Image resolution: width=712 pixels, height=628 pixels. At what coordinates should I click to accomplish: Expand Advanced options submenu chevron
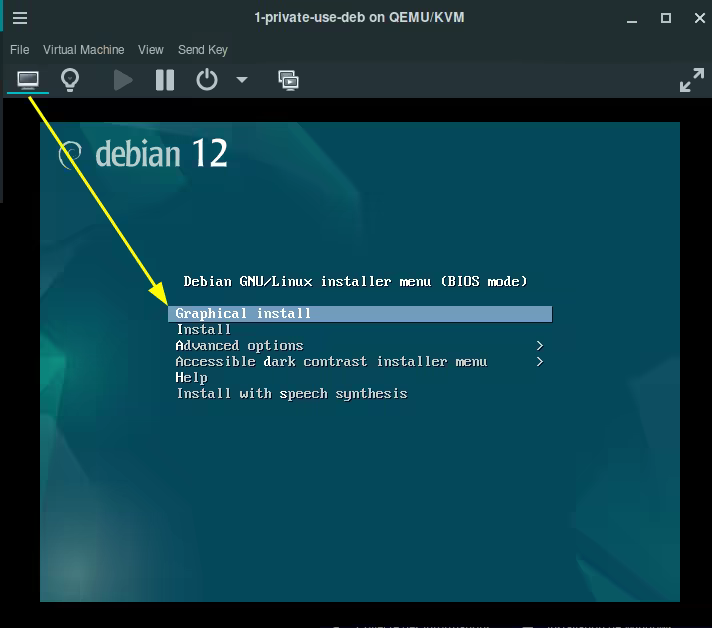click(539, 346)
